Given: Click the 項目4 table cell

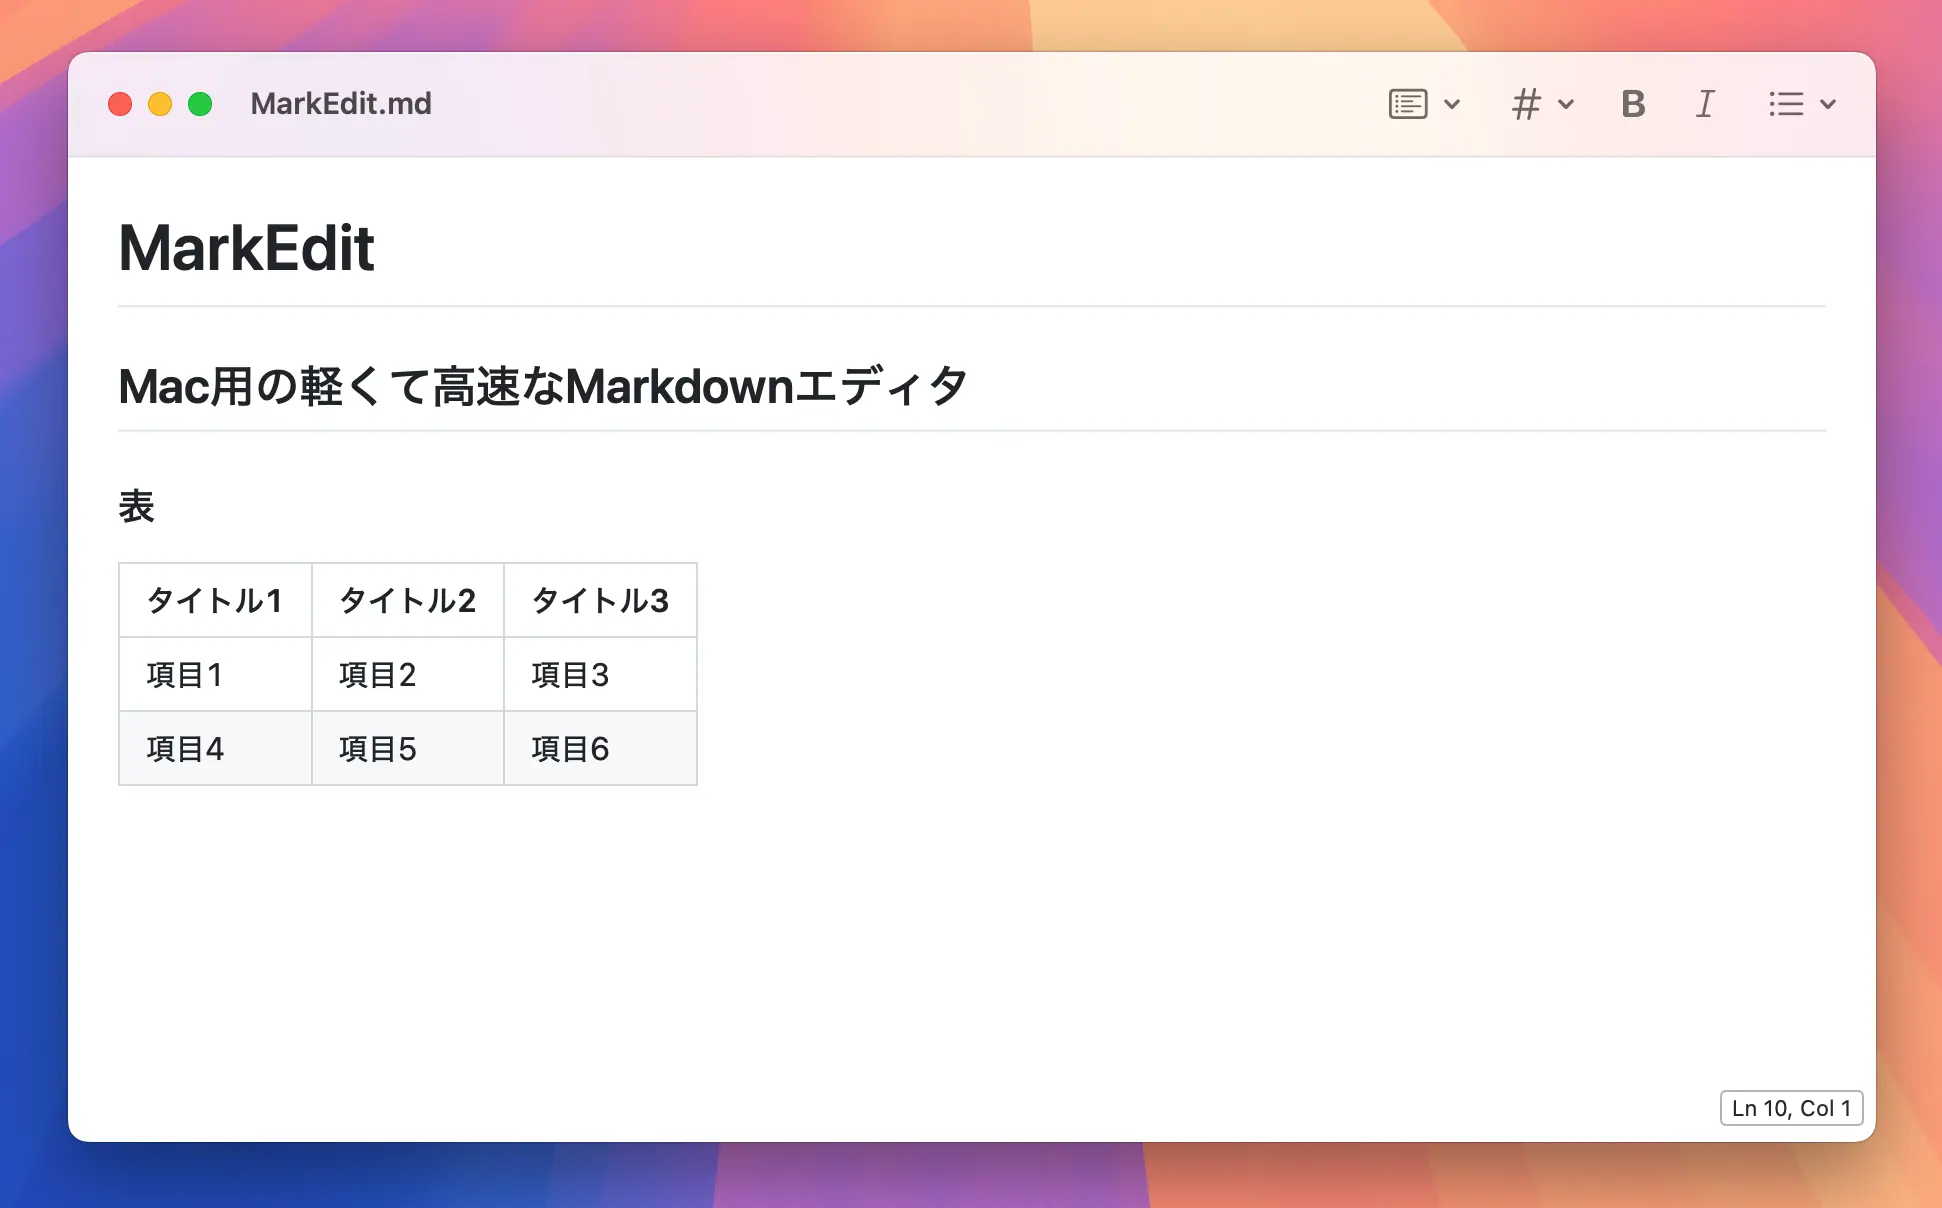Looking at the screenshot, I should click(215, 749).
